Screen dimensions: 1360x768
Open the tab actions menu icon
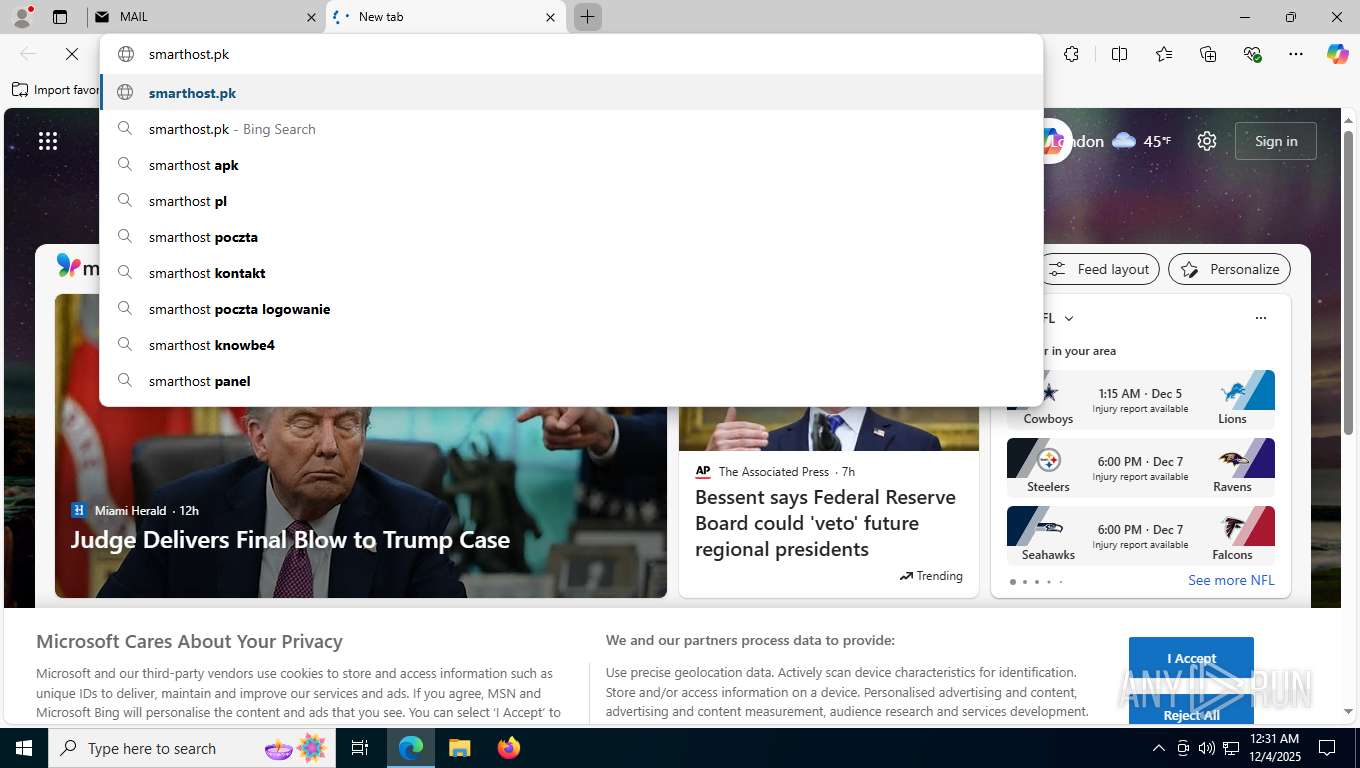60,17
